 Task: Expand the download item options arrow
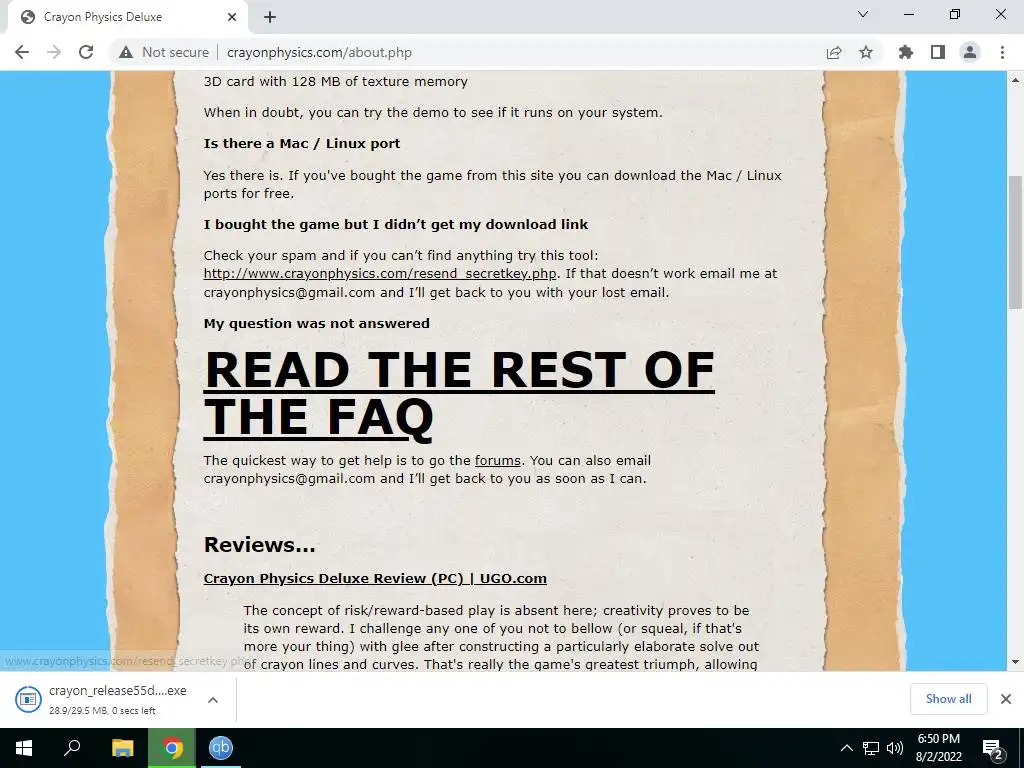212,699
